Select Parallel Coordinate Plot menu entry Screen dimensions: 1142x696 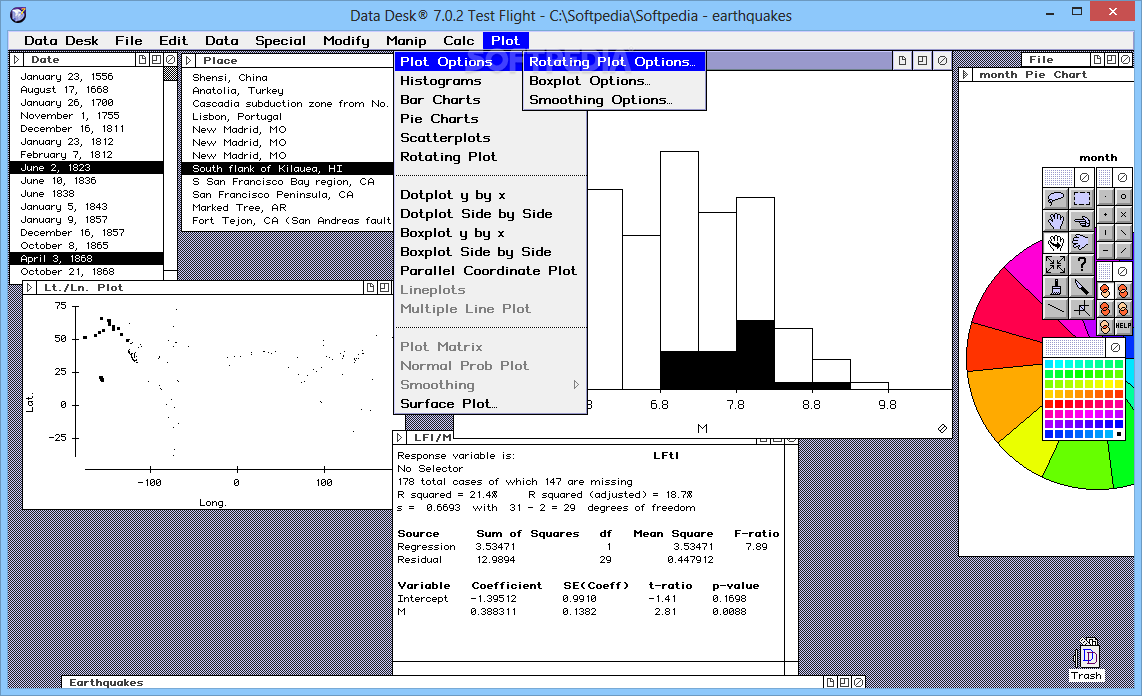click(x=490, y=271)
